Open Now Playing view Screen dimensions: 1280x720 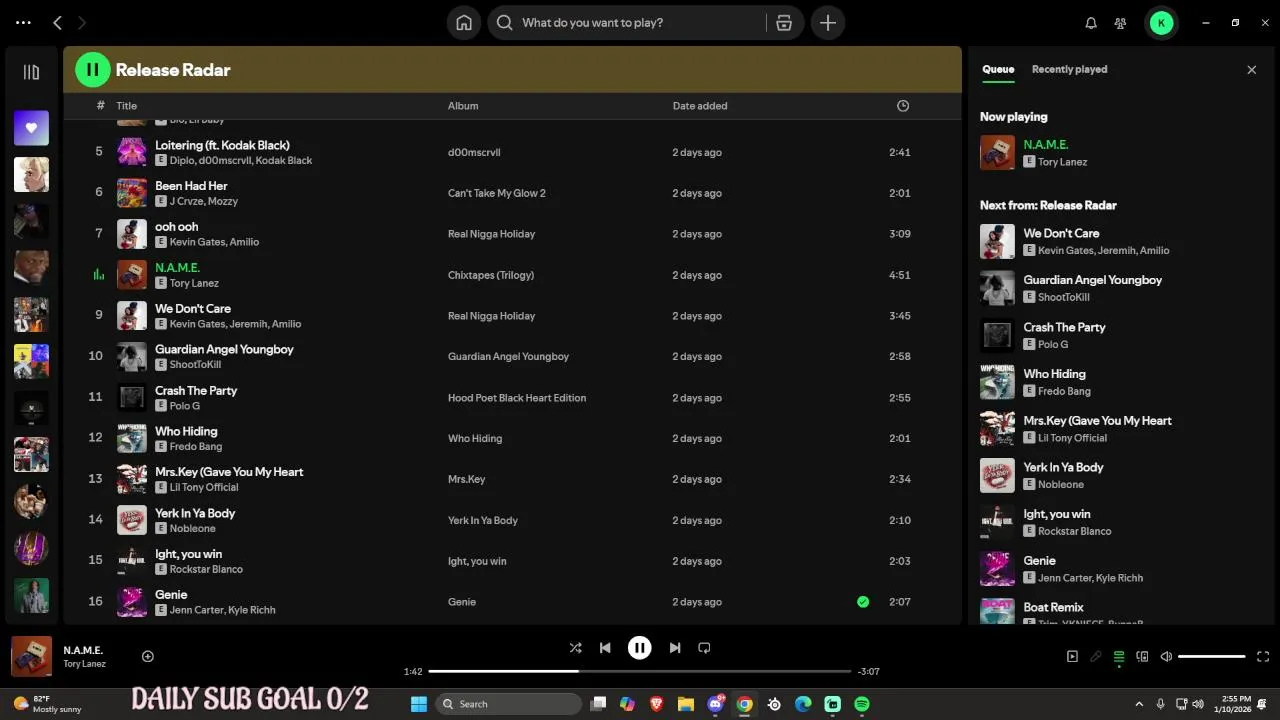[1072, 657]
